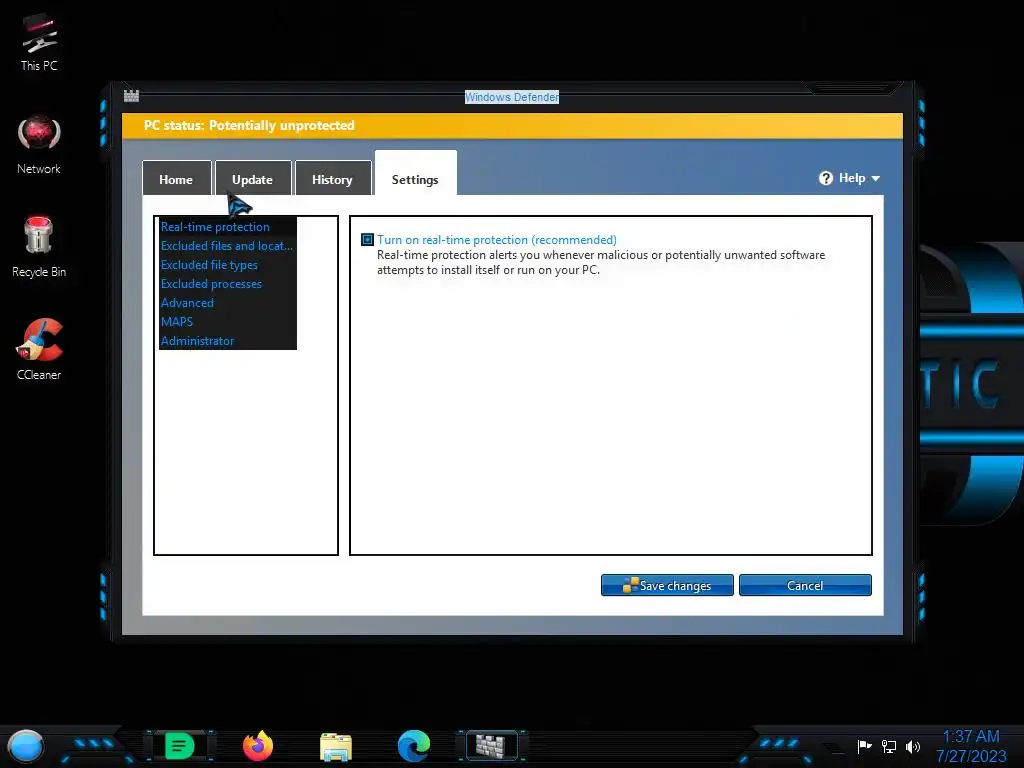Open the Network desktop icon
Screen dimensions: 1024x768
click(39, 144)
